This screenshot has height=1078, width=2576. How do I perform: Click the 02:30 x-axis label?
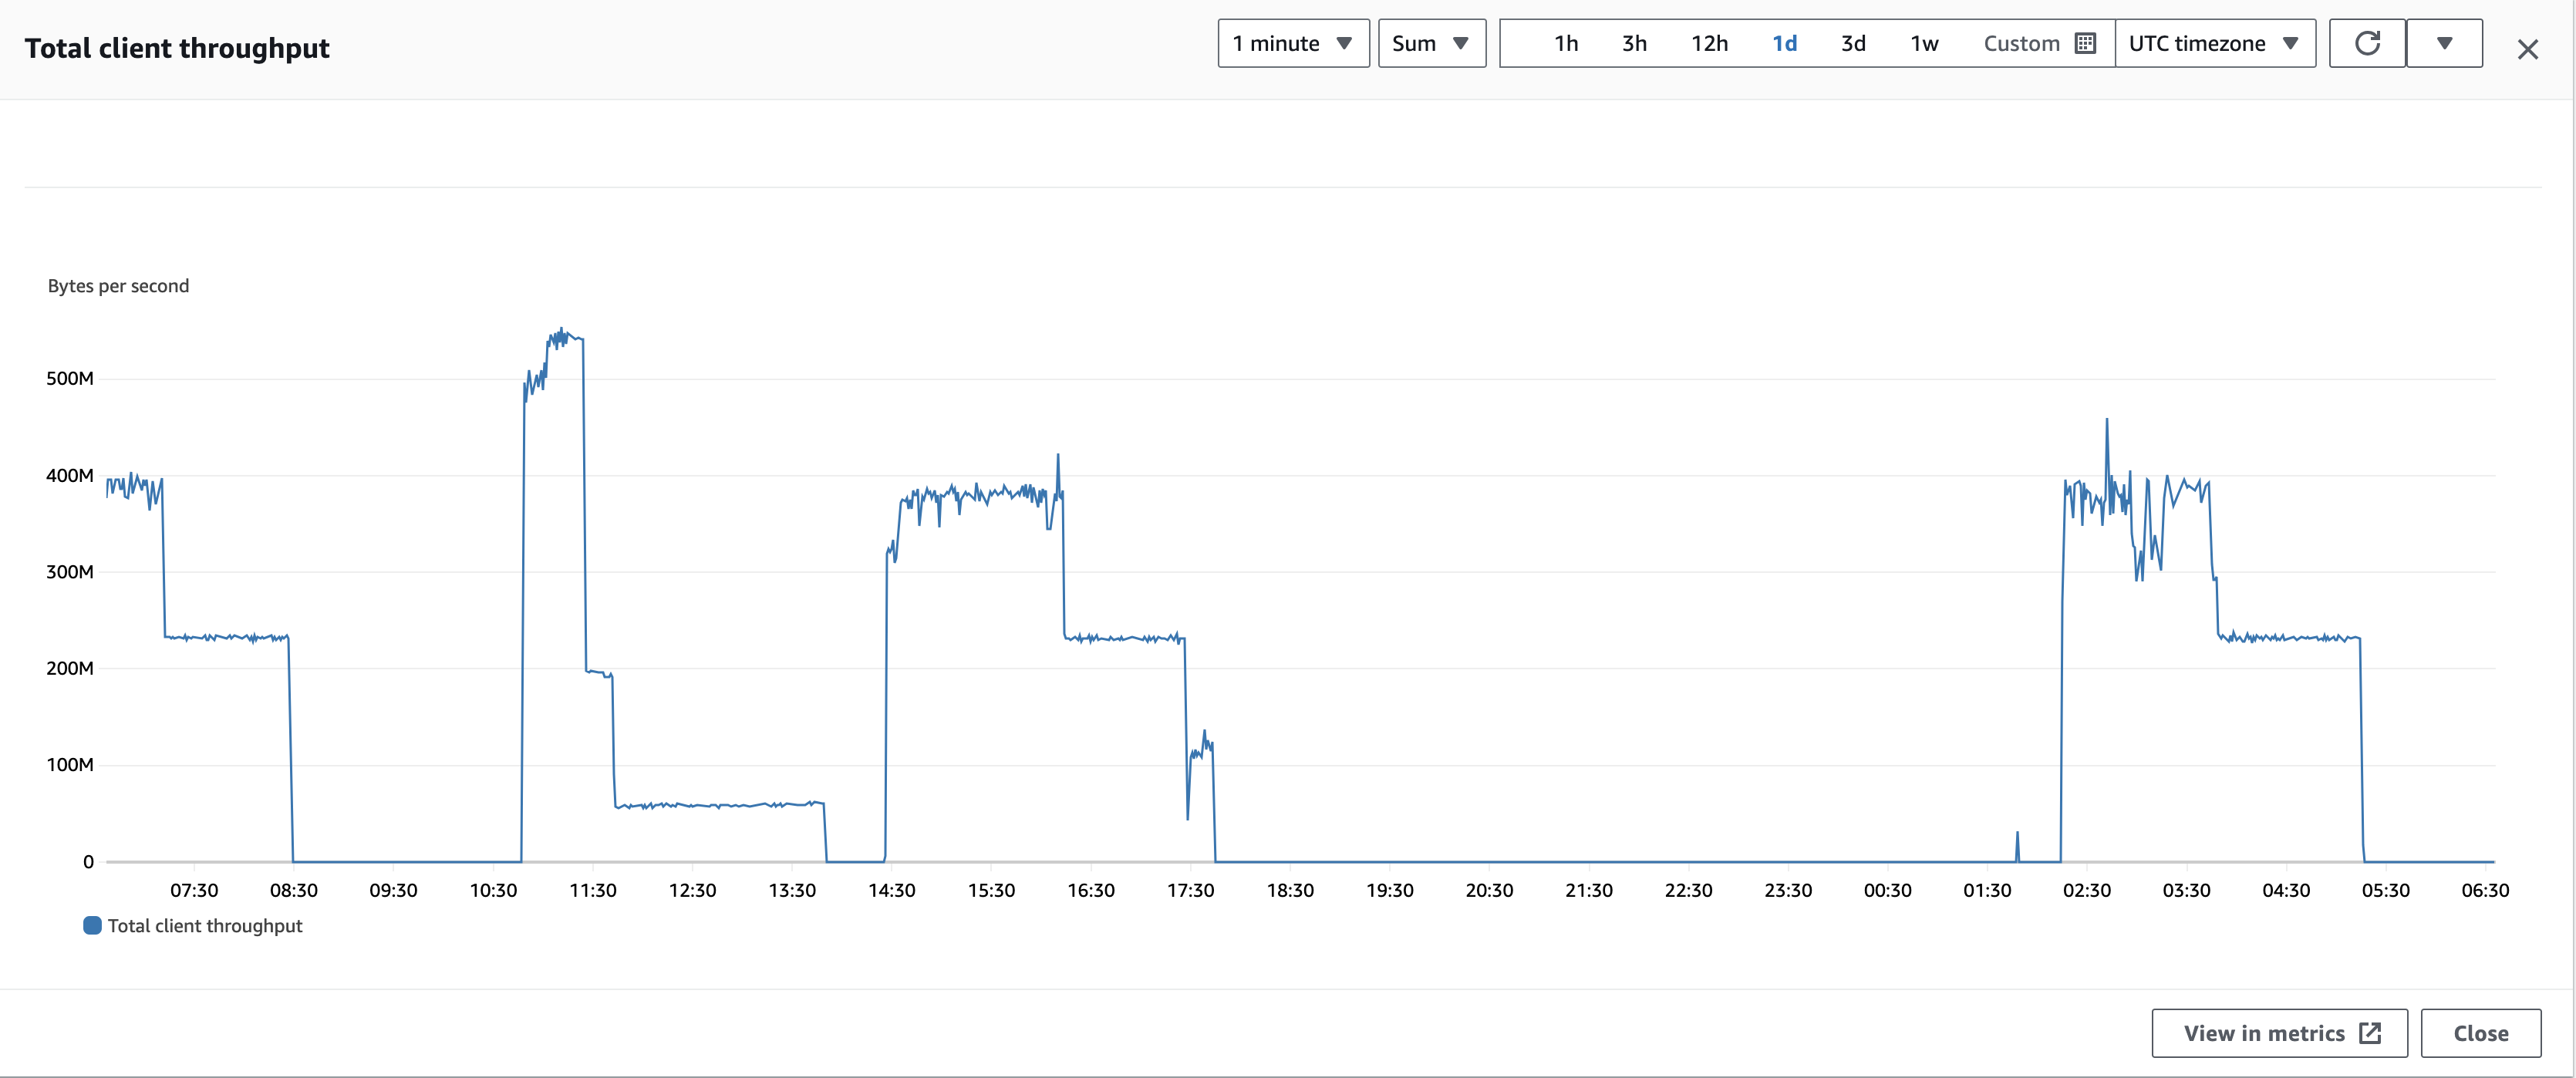click(x=2086, y=890)
